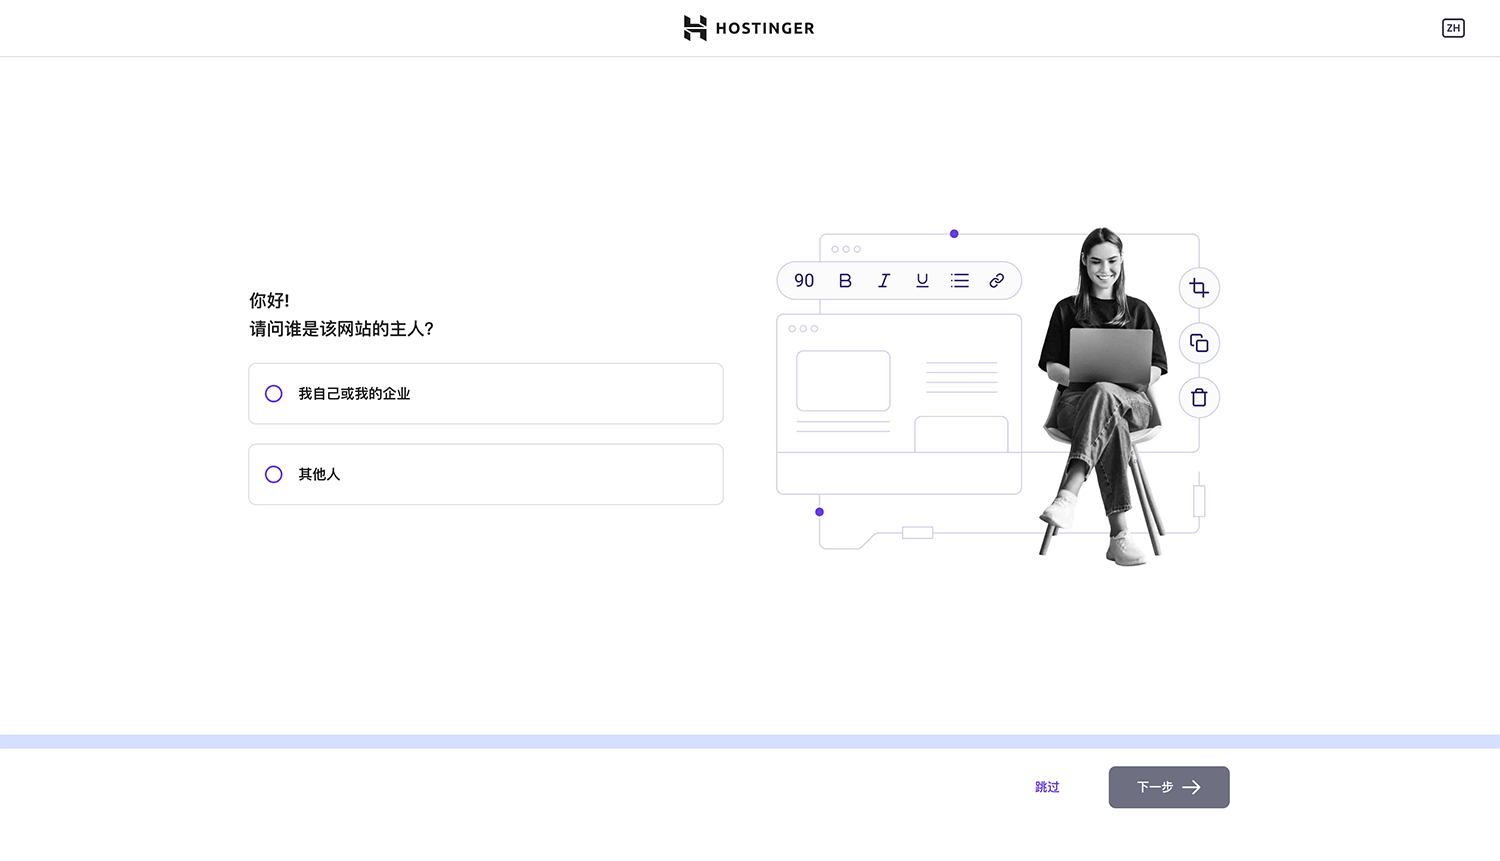Click the list icon in the illustration
Image resolution: width=1500 pixels, height=861 pixels.
click(x=960, y=281)
